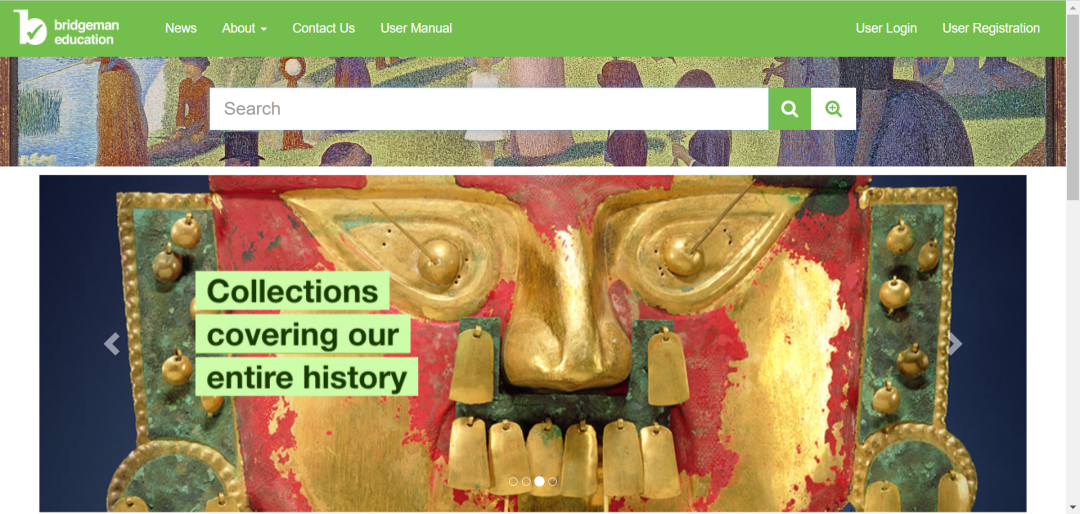
Task: Select the fourth carousel indicator dot
Action: tap(552, 482)
